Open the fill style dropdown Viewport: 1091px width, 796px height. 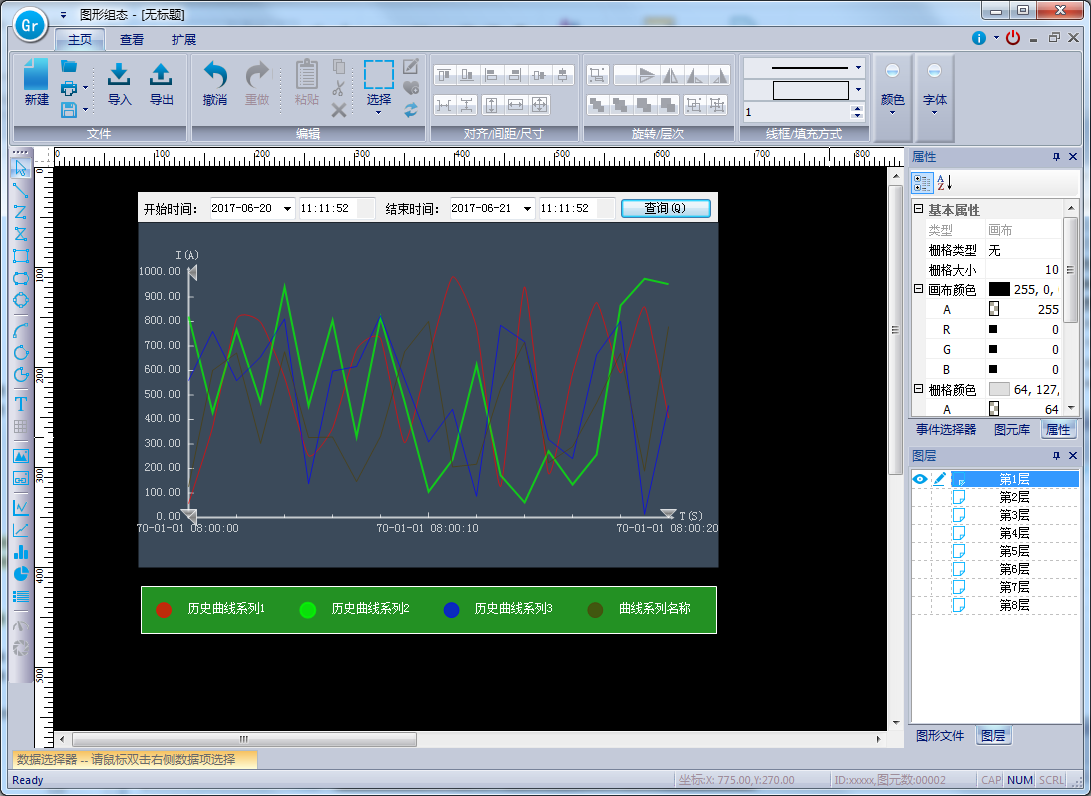click(x=859, y=90)
